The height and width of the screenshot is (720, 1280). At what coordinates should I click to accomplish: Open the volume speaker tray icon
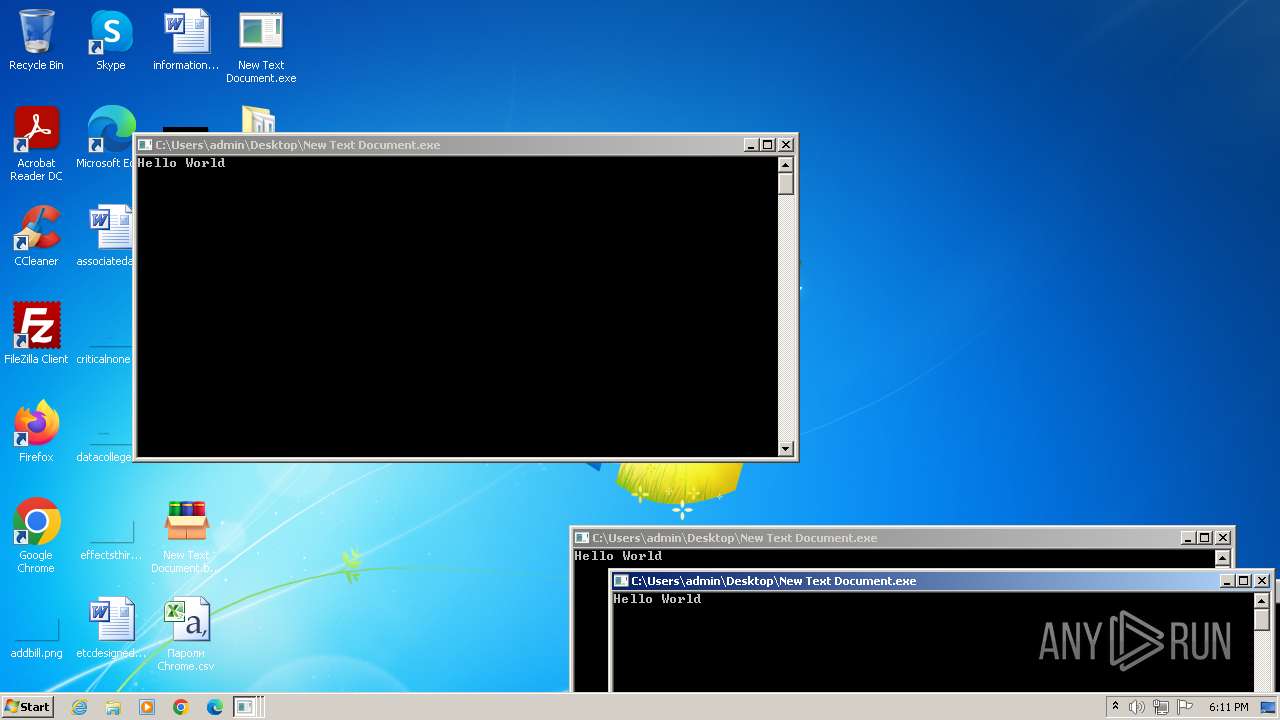click(1137, 707)
